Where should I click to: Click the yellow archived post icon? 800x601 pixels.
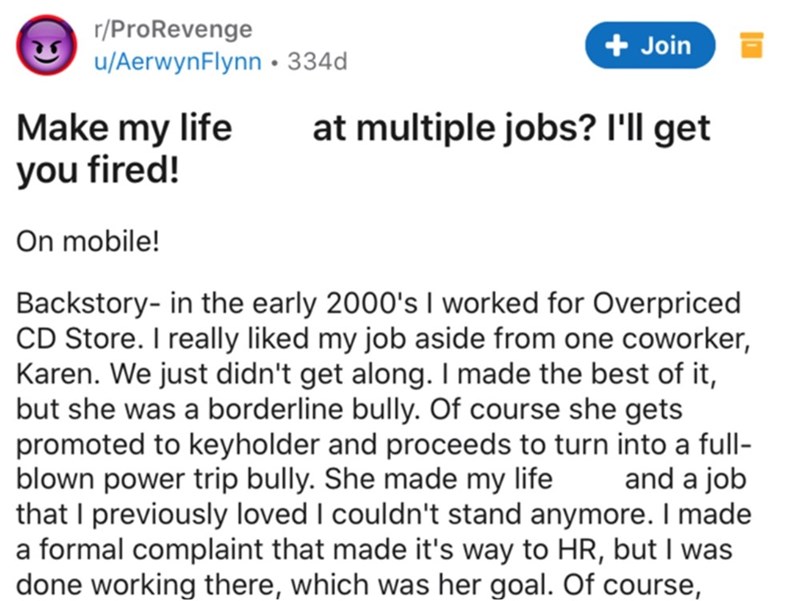[753, 45]
